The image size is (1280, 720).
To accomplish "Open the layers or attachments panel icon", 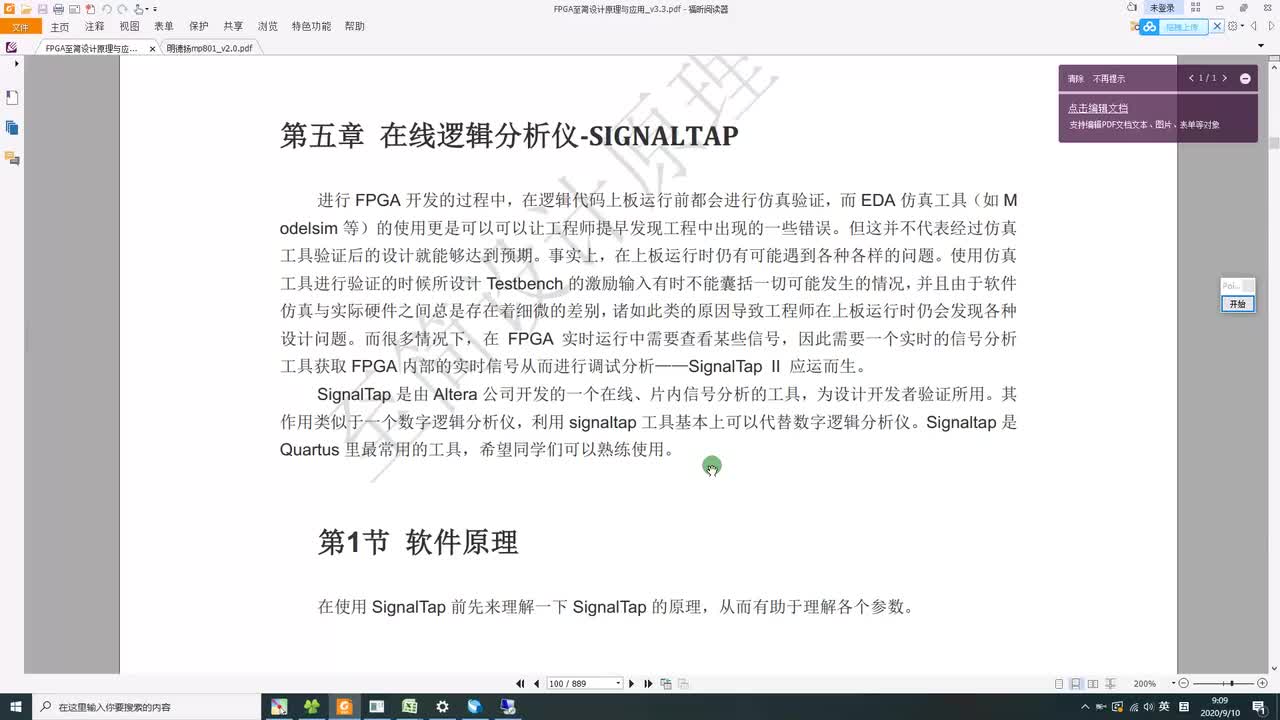I will 12,127.
